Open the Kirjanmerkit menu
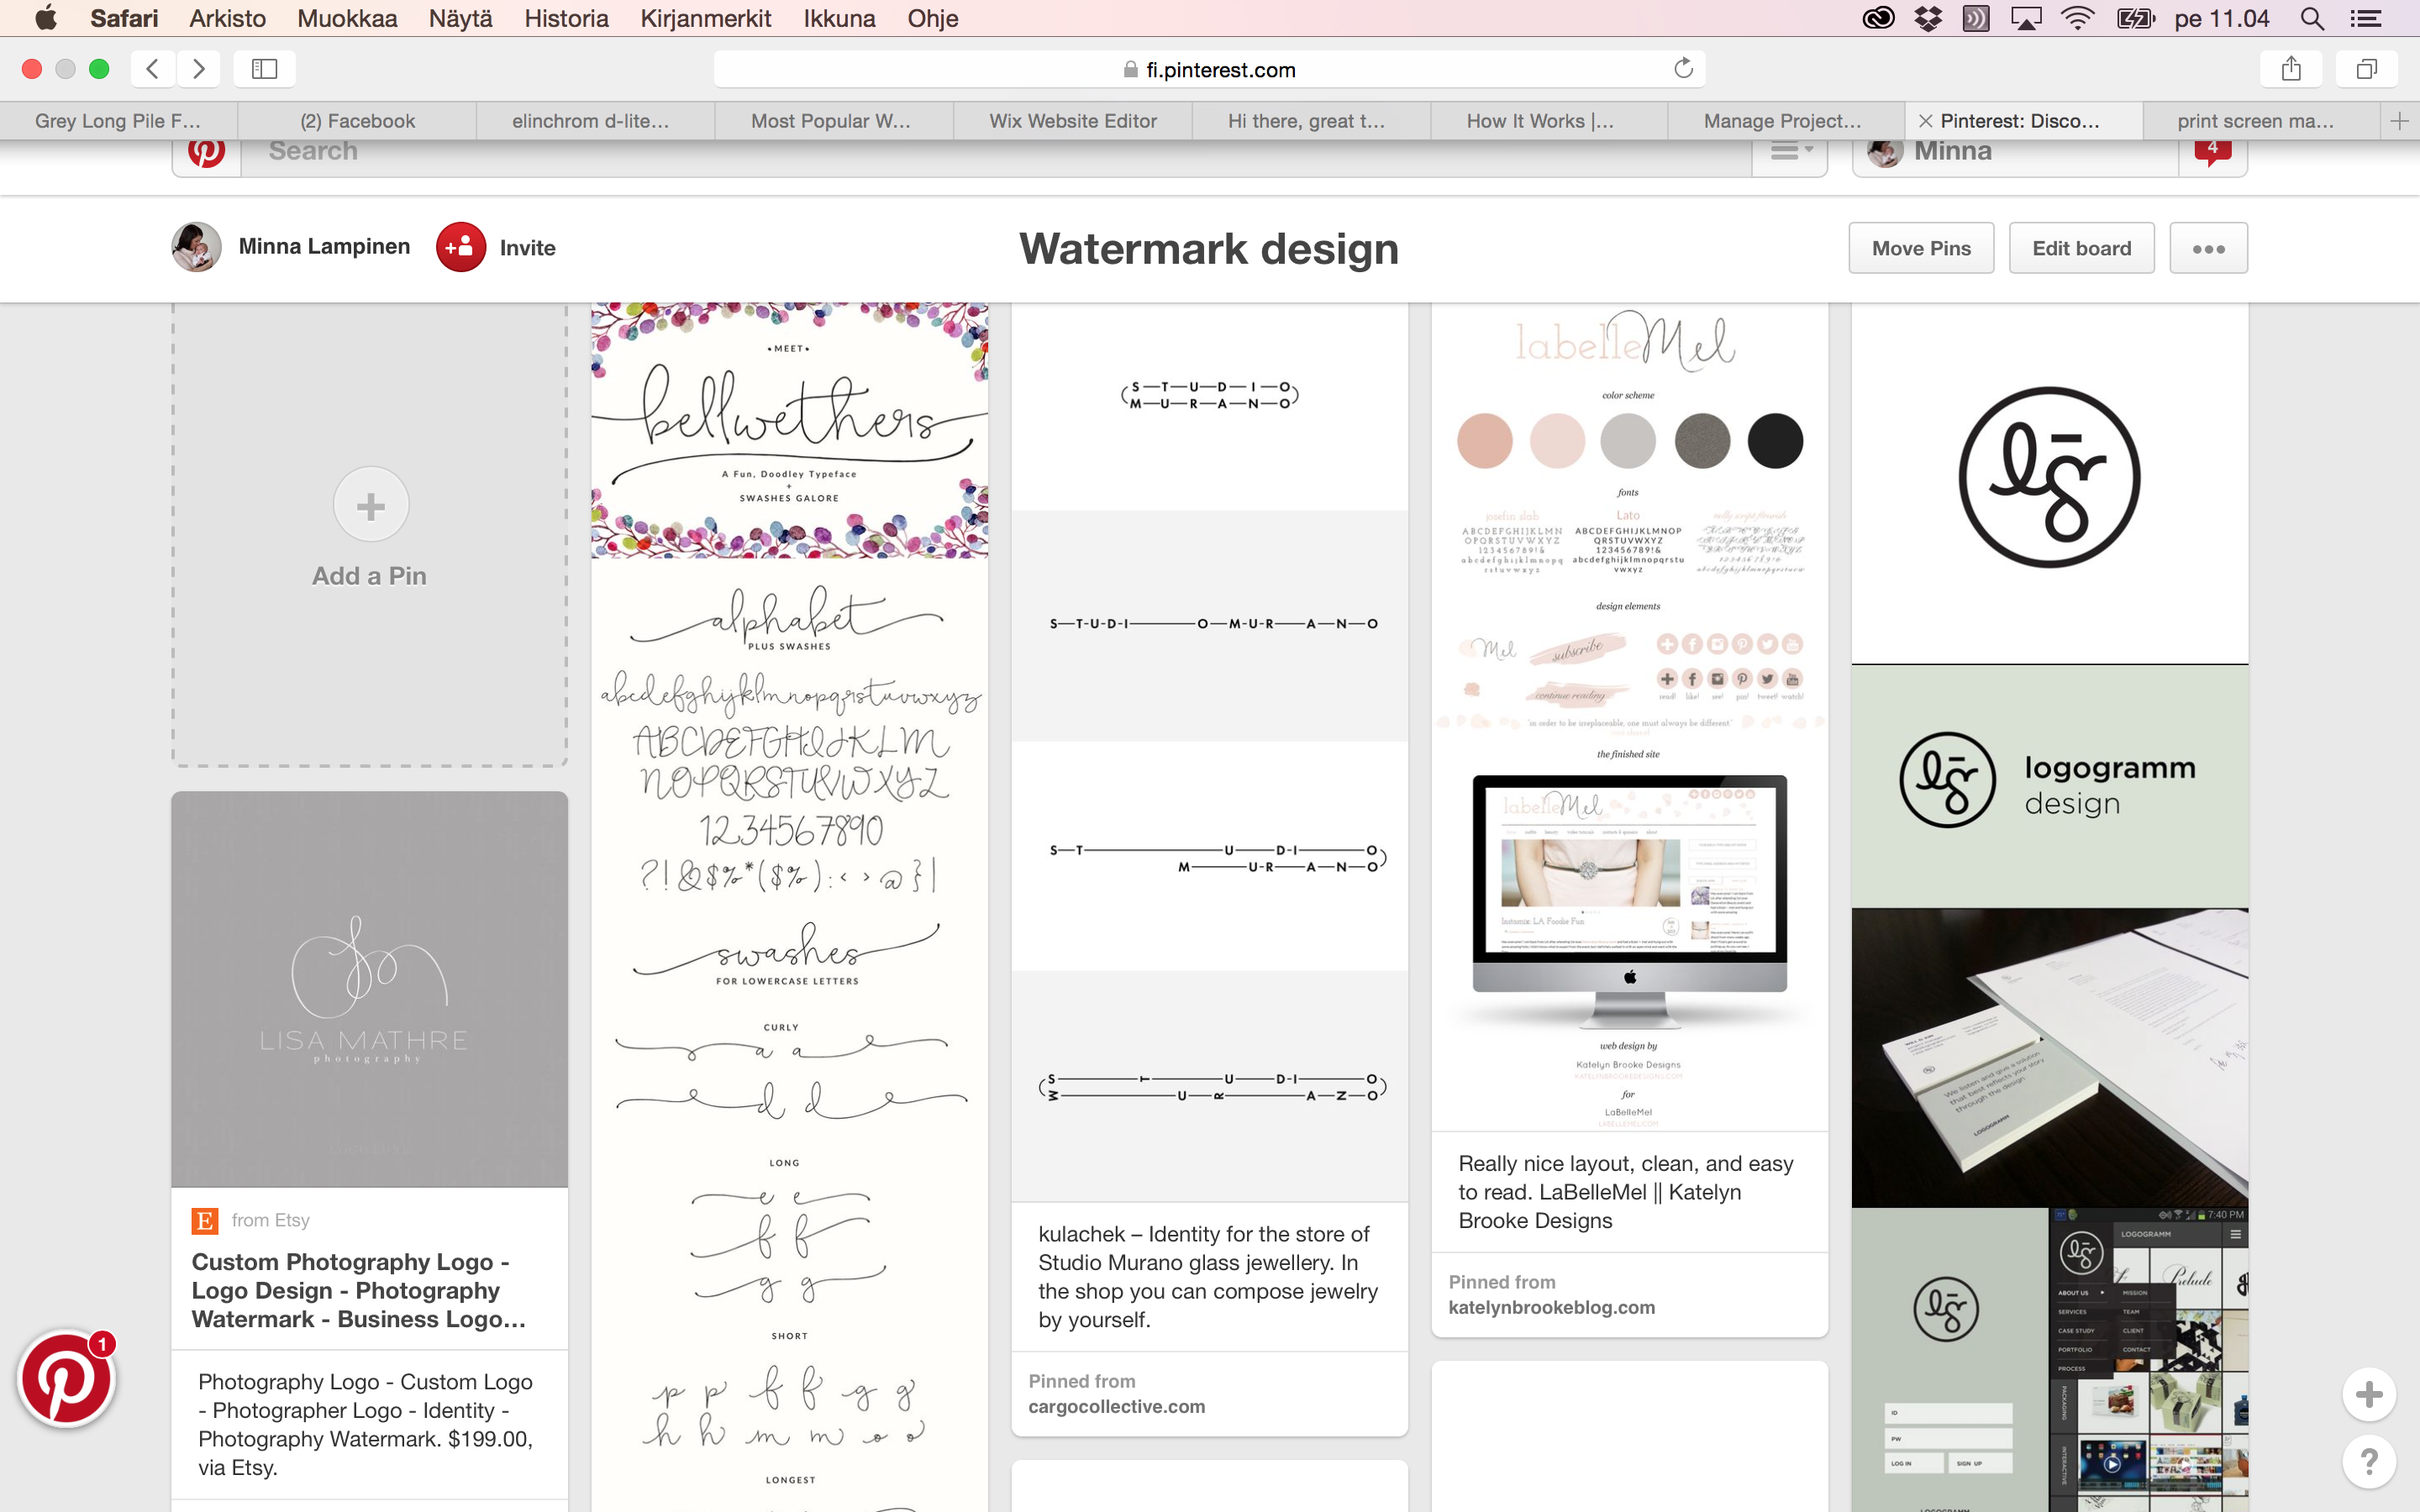The height and width of the screenshot is (1512, 2420). pyautogui.click(x=705, y=18)
